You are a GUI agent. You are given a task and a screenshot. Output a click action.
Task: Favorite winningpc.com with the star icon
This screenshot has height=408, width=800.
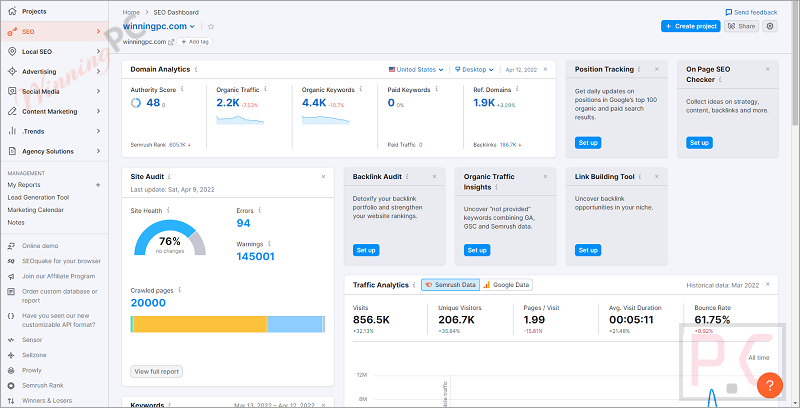211,27
